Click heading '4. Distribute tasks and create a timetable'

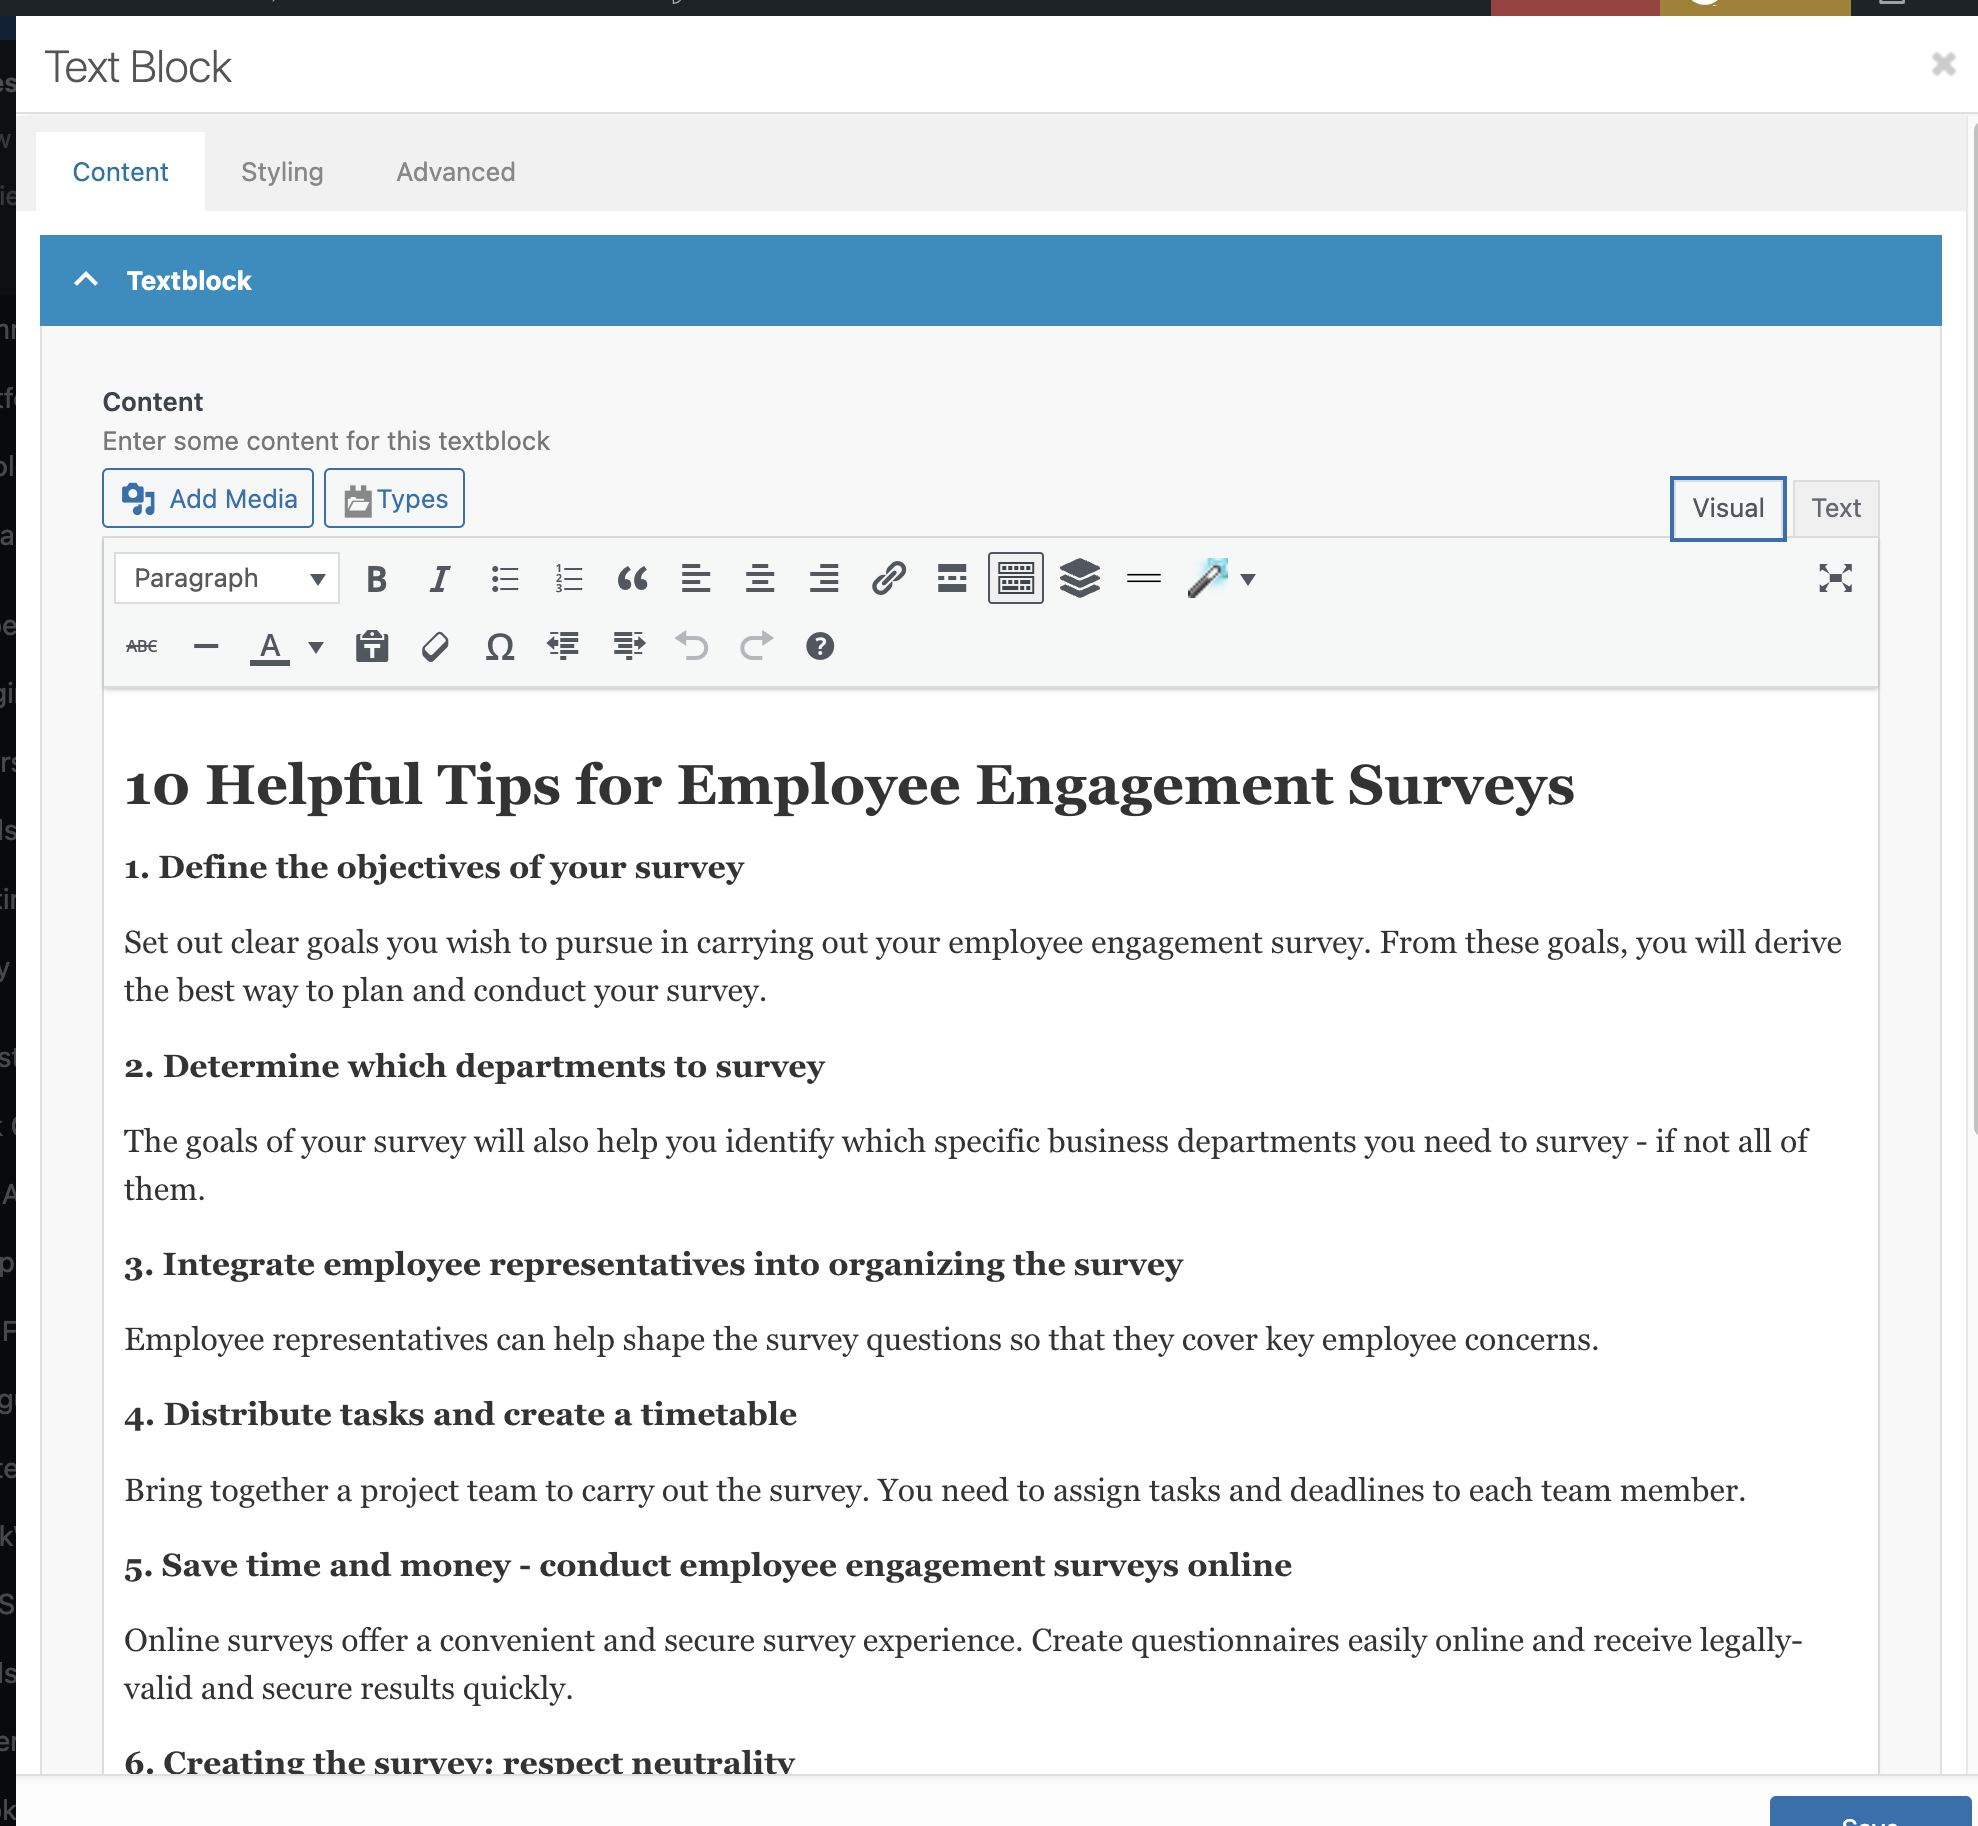(460, 1414)
